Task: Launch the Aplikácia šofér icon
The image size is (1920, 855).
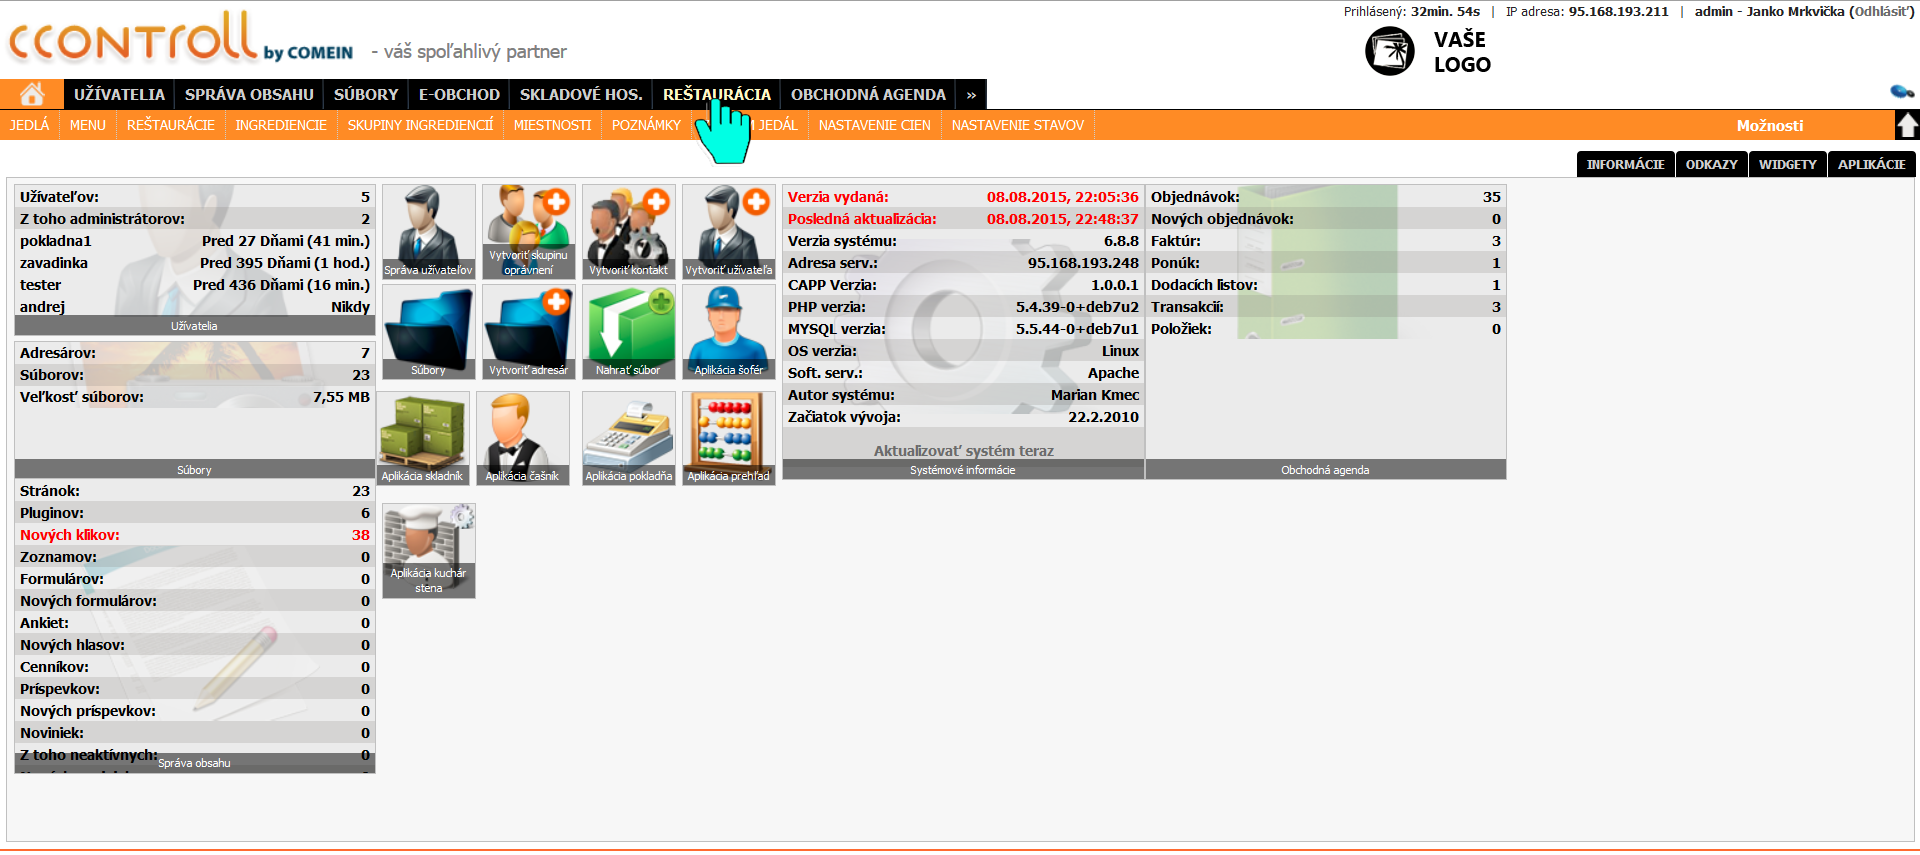Action: (x=728, y=331)
